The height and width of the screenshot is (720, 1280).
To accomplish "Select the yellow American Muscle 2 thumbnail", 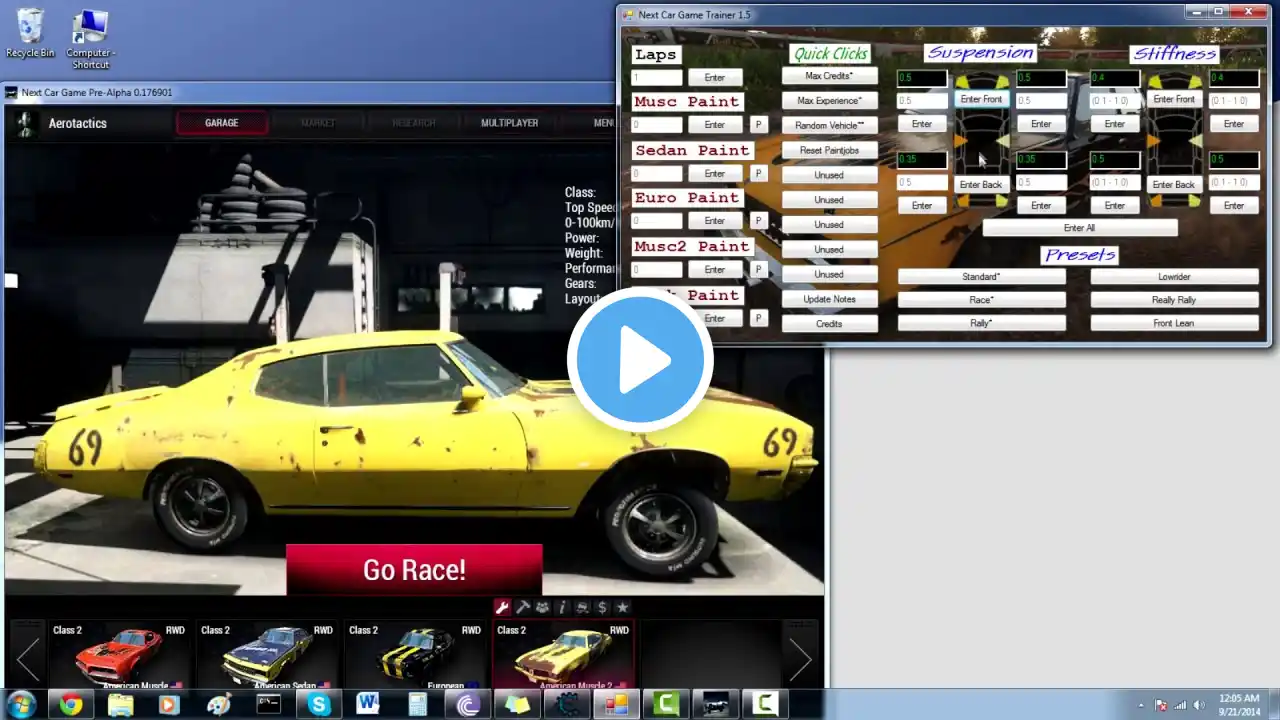I will (563, 656).
